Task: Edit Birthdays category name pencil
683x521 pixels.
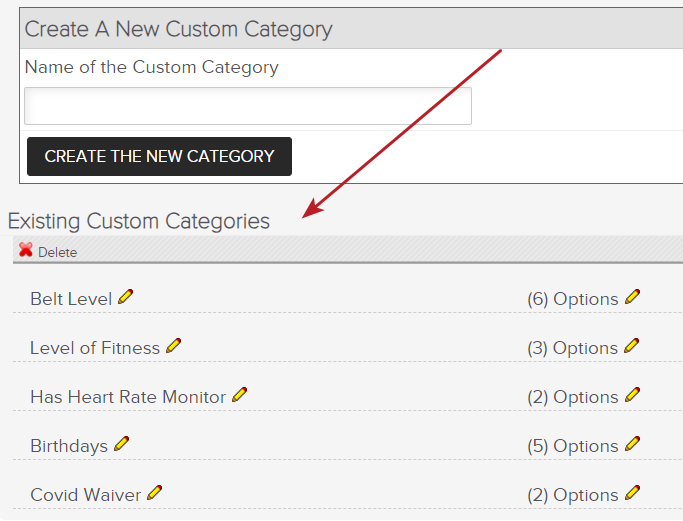Action: pyautogui.click(x=122, y=444)
